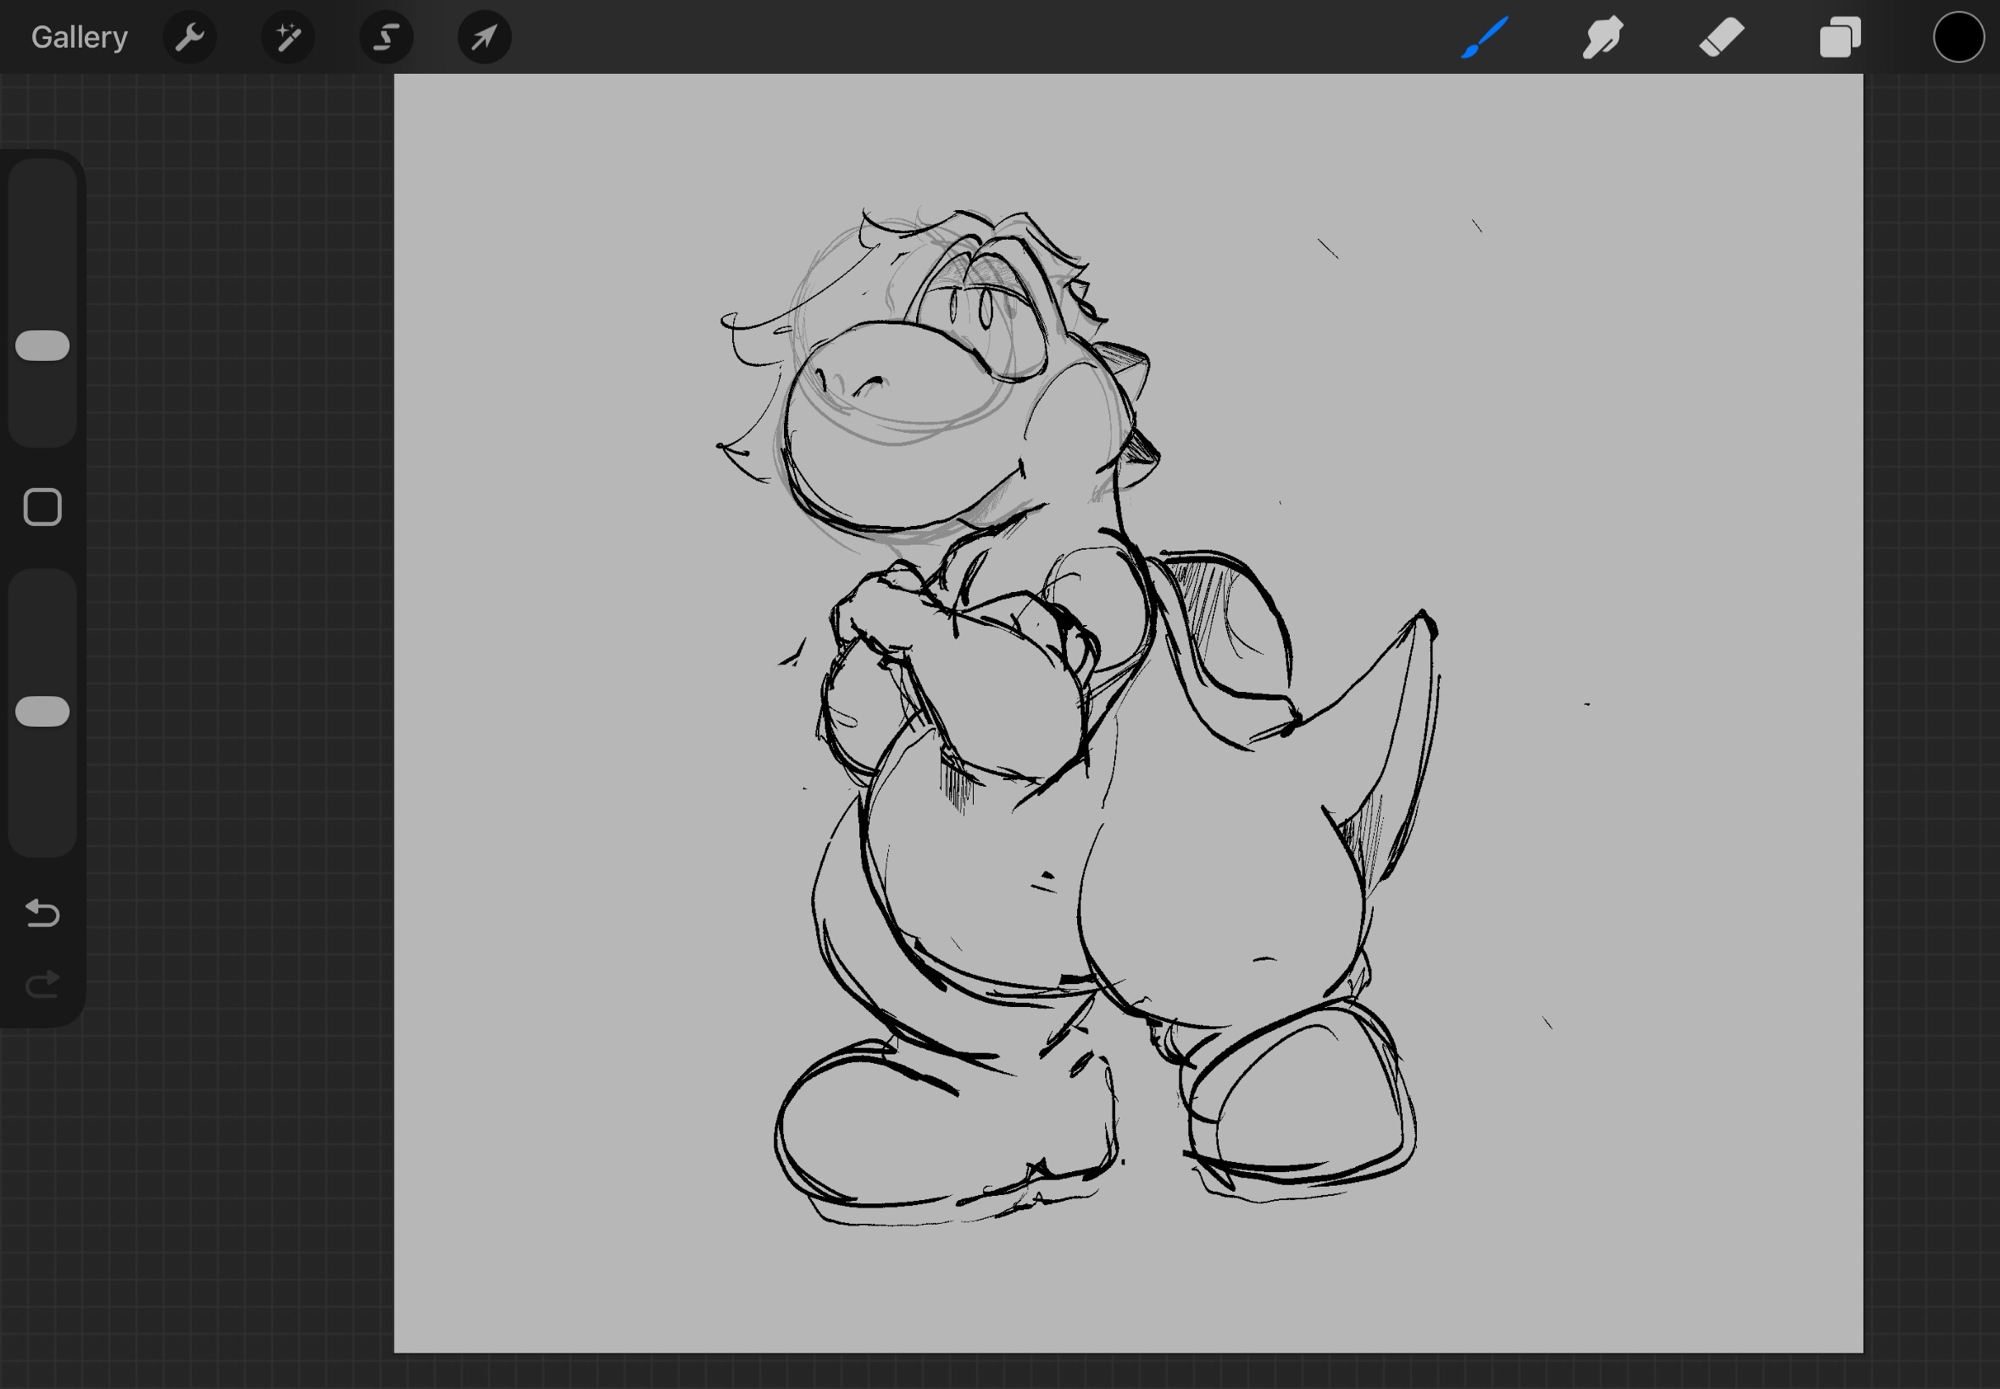Click the greyed-out Redo arrow

[43, 985]
